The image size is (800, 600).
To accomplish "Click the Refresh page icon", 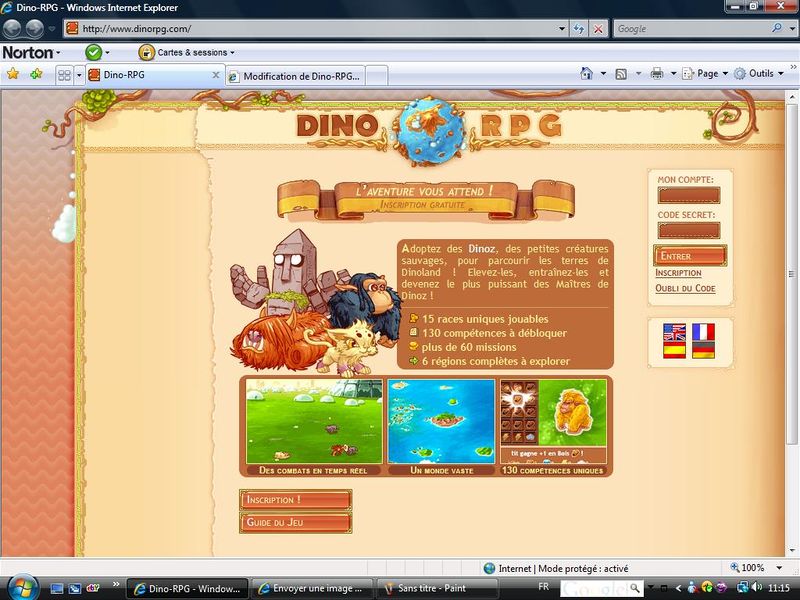I will [x=579, y=29].
